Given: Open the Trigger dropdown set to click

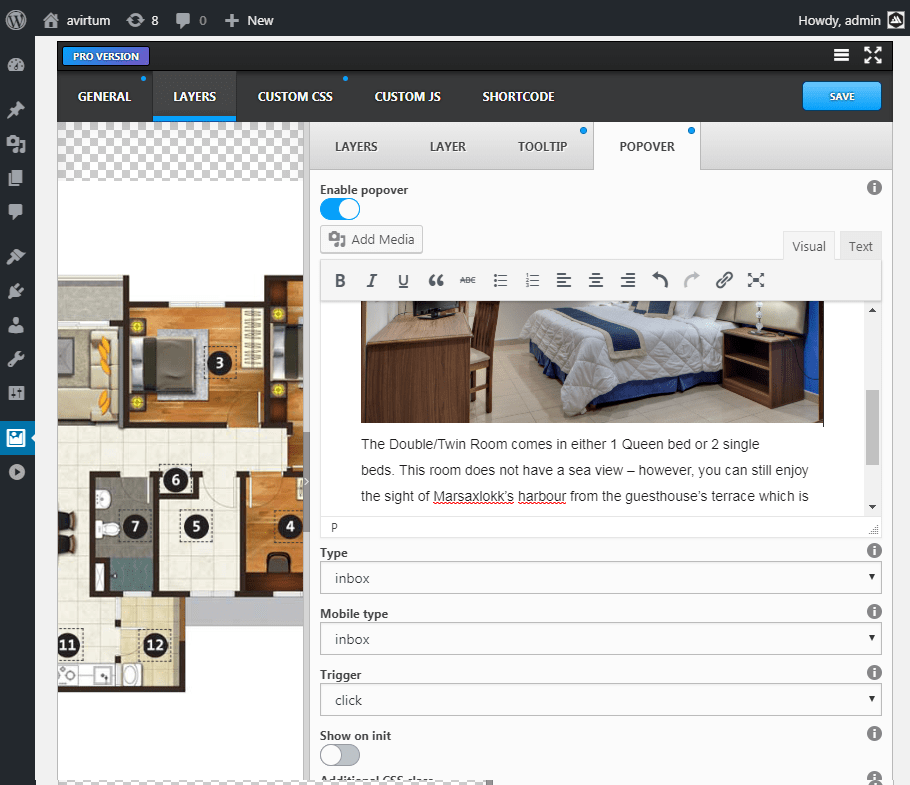Looking at the screenshot, I should 600,700.
